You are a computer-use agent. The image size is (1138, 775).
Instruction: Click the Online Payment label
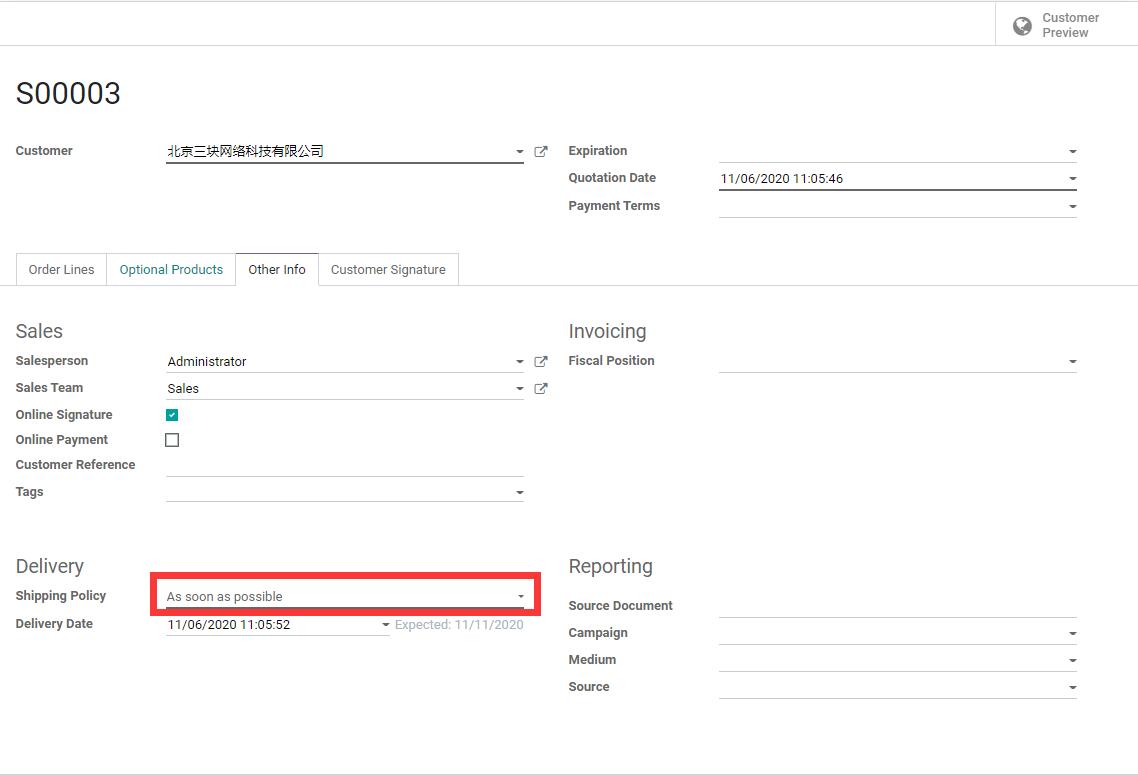[x=62, y=440]
